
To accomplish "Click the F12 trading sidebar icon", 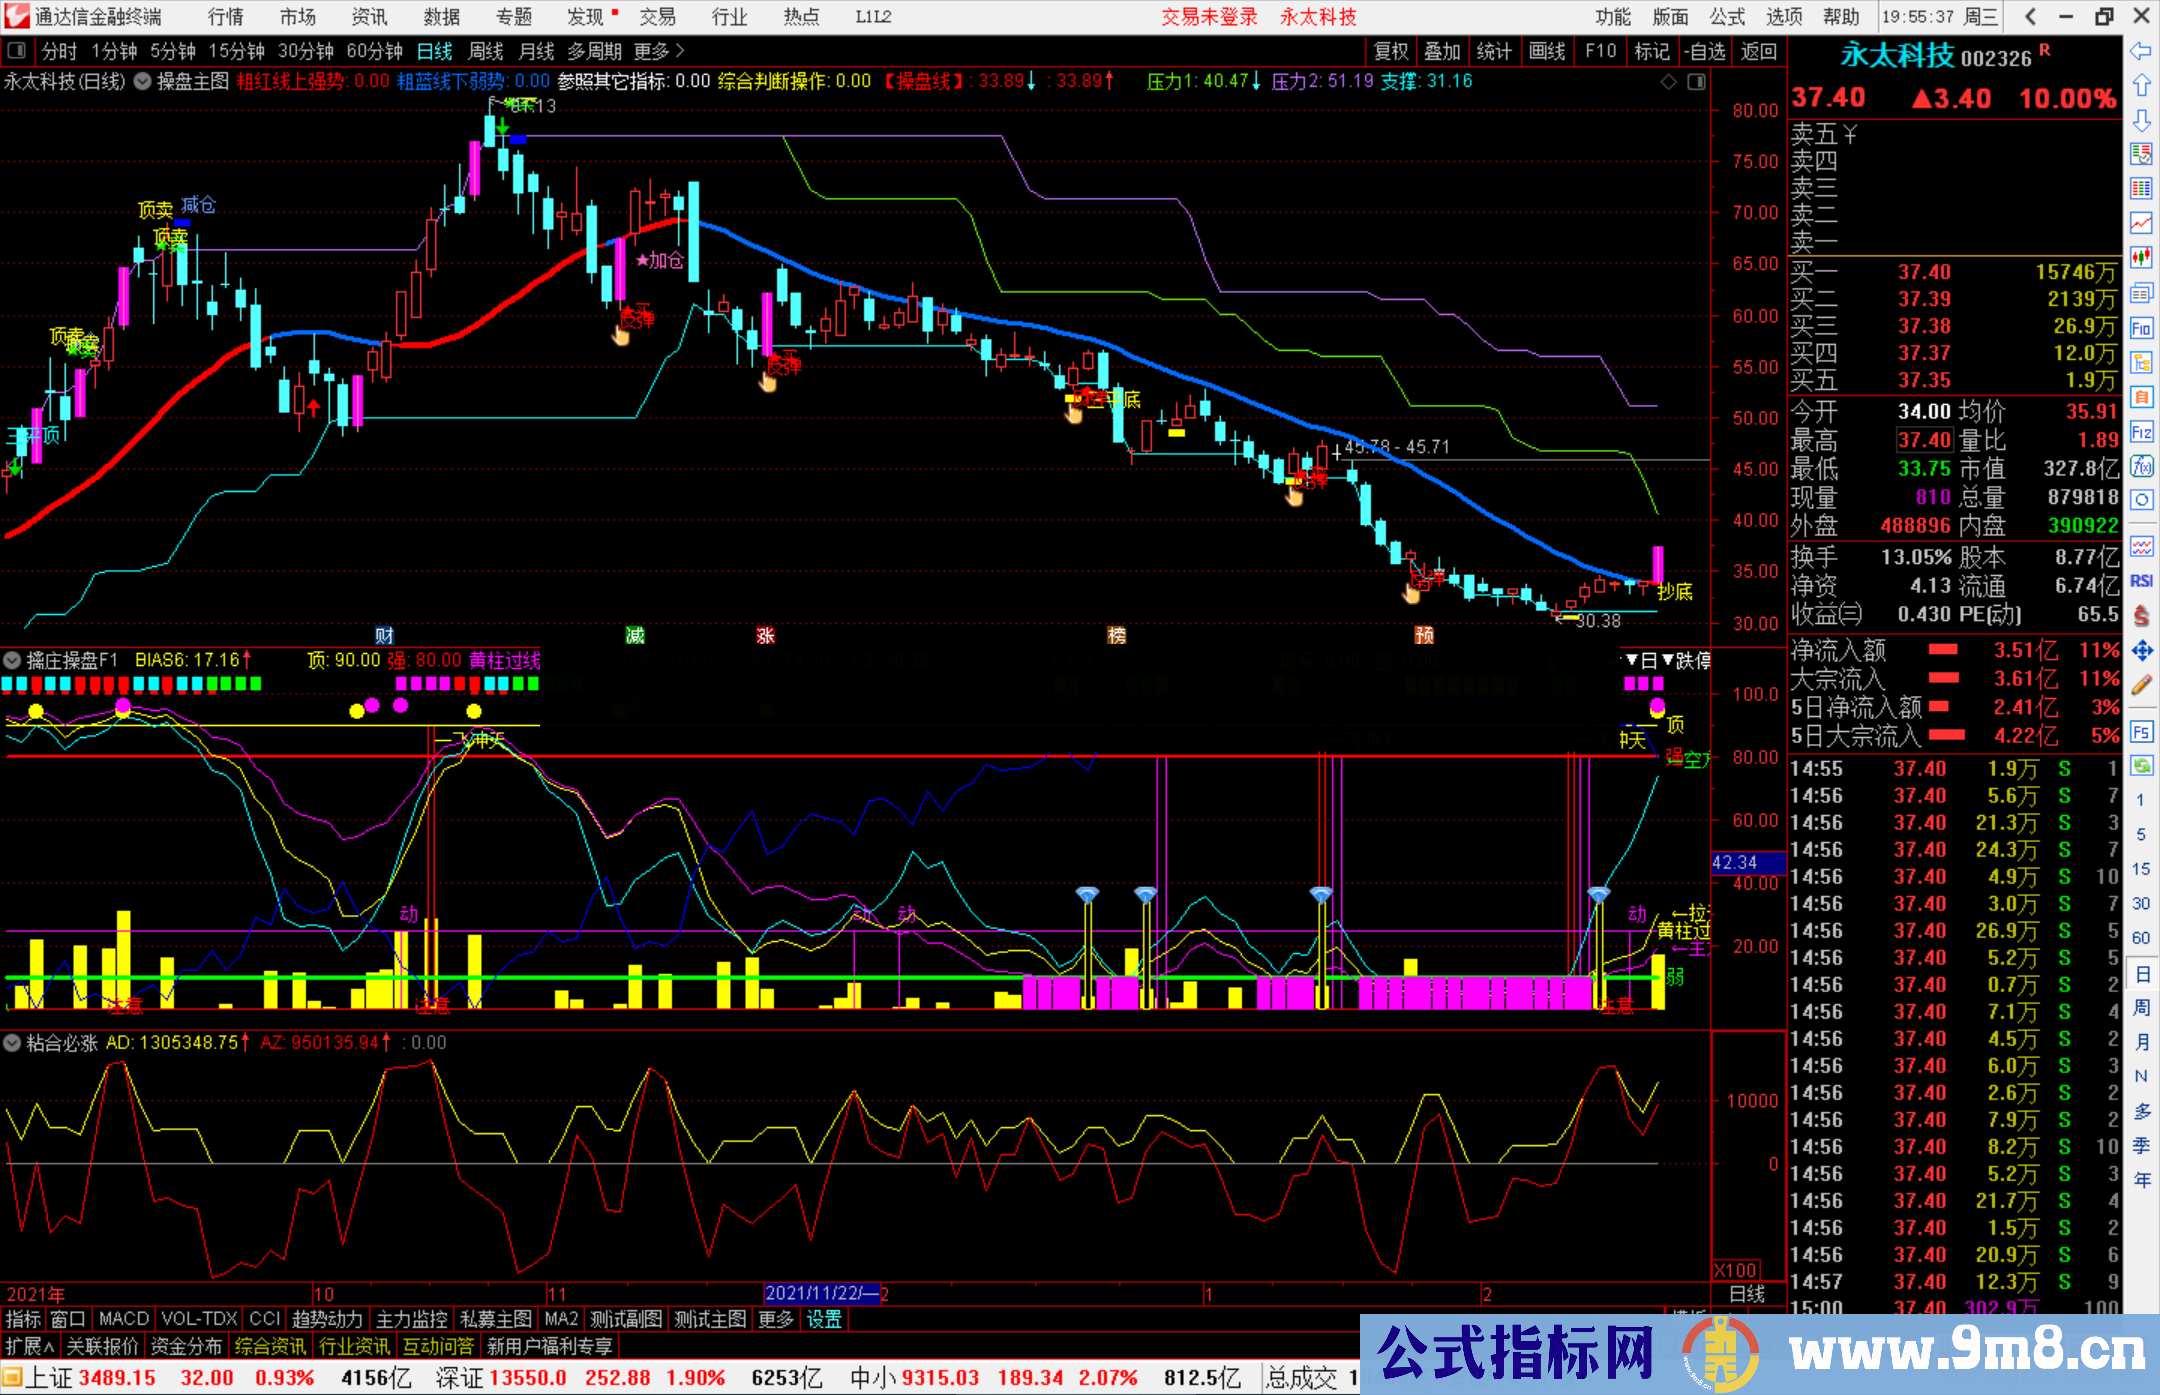I will (x=2141, y=432).
